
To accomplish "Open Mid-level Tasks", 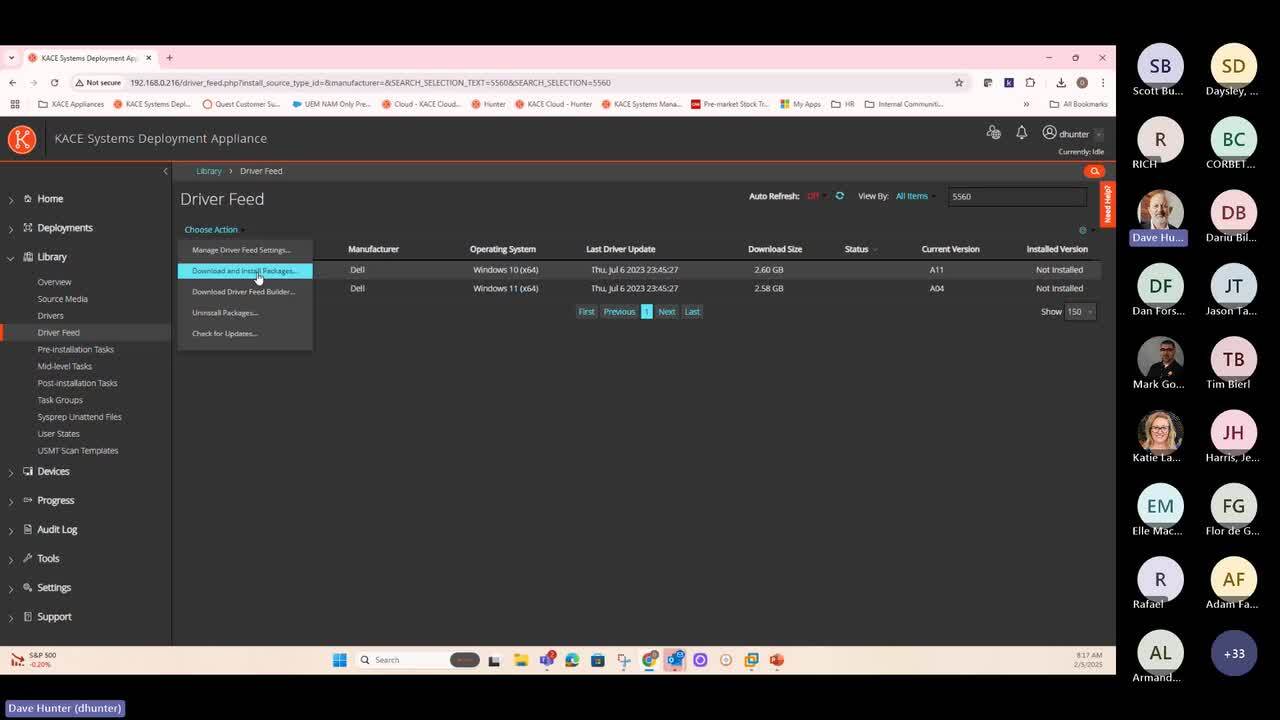I will [x=64, y=366].
